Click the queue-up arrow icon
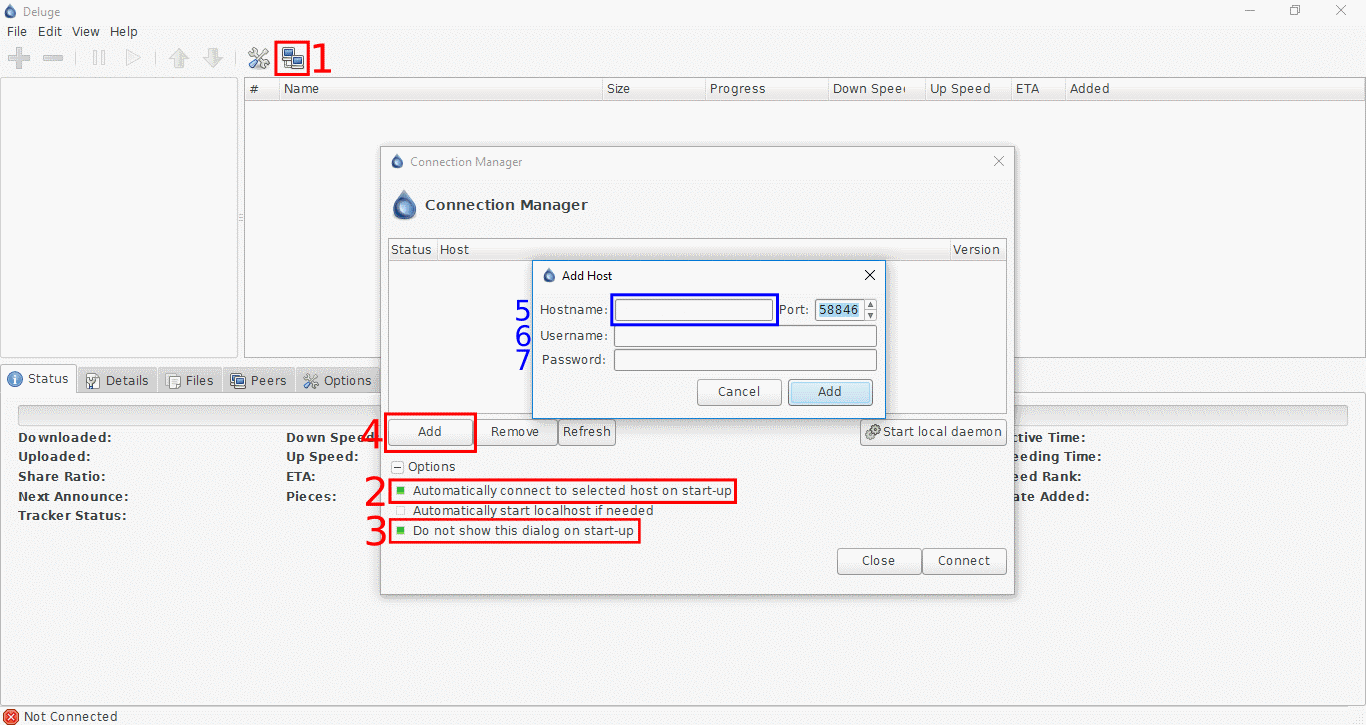 pos(178,57)
